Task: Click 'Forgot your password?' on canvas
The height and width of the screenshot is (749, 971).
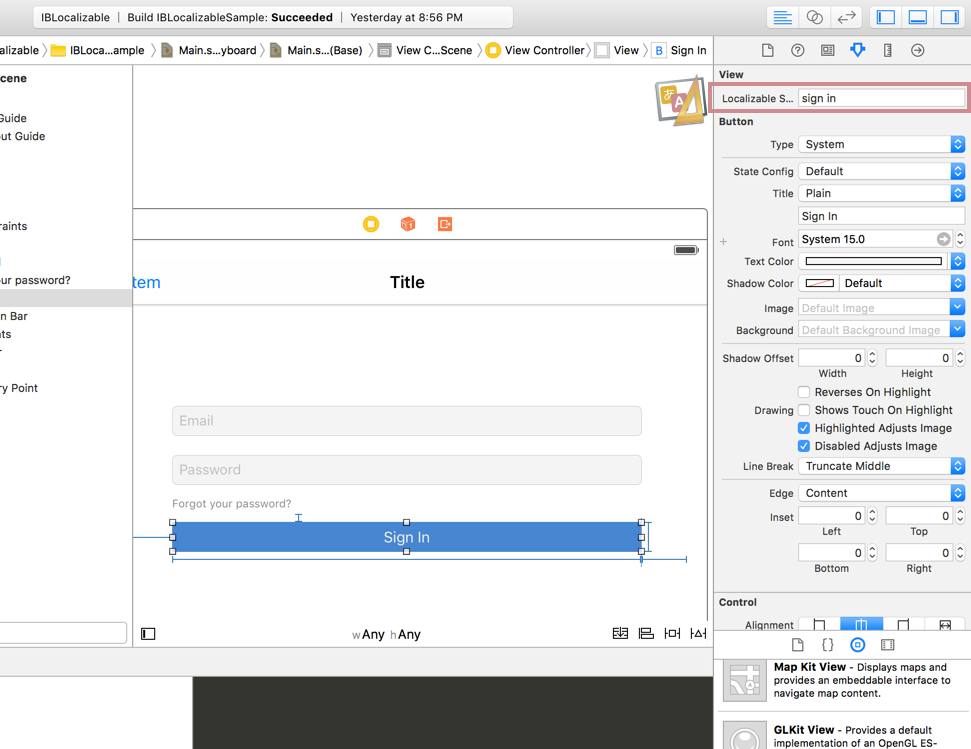Action: click(232, 503)
